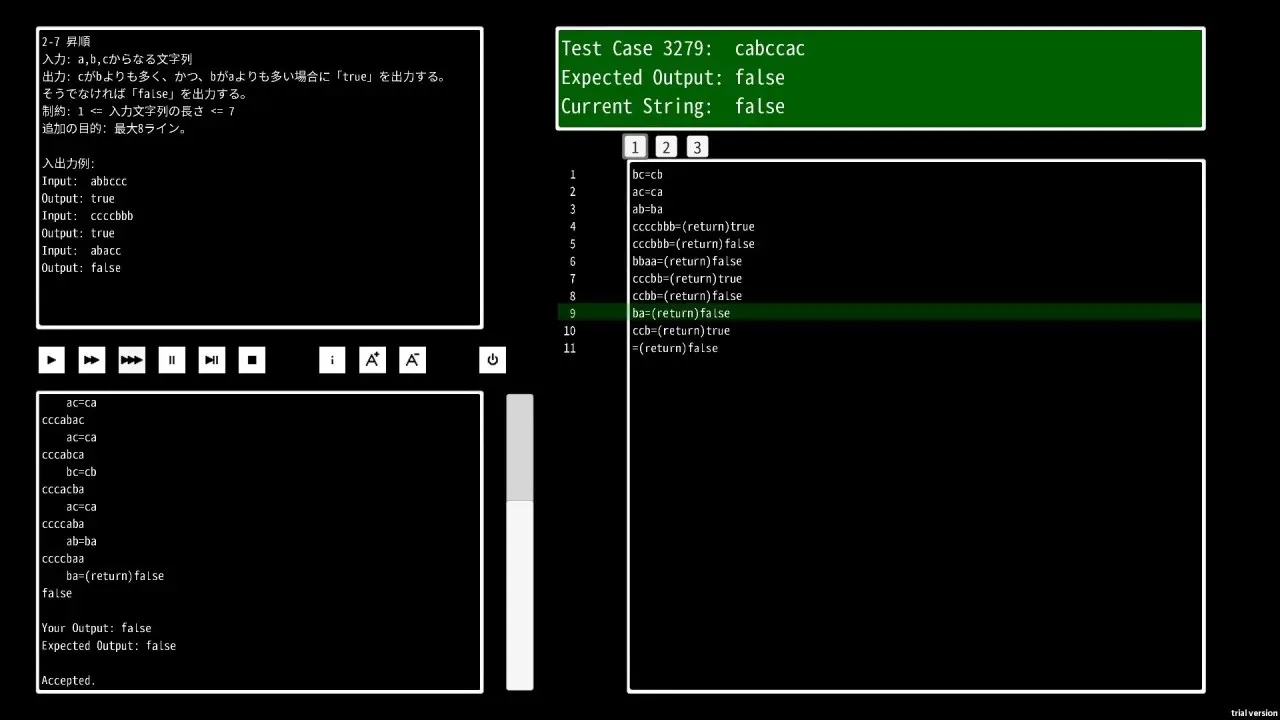Screen dimensions: 1280x720
Task: Click code line 2 'ac=ca' in the editor
Action: [x=647, y=192]
